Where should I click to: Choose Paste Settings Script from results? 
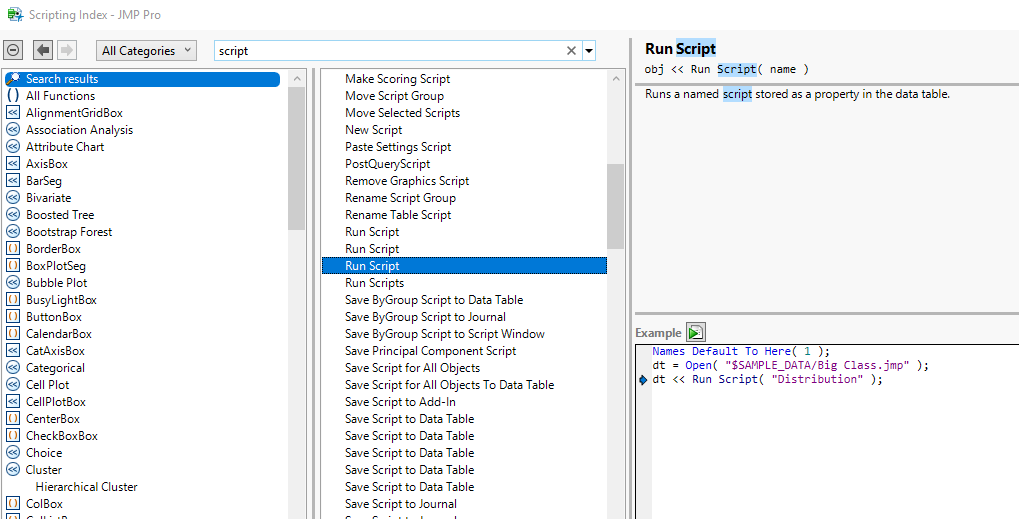[x=398, y=147]
